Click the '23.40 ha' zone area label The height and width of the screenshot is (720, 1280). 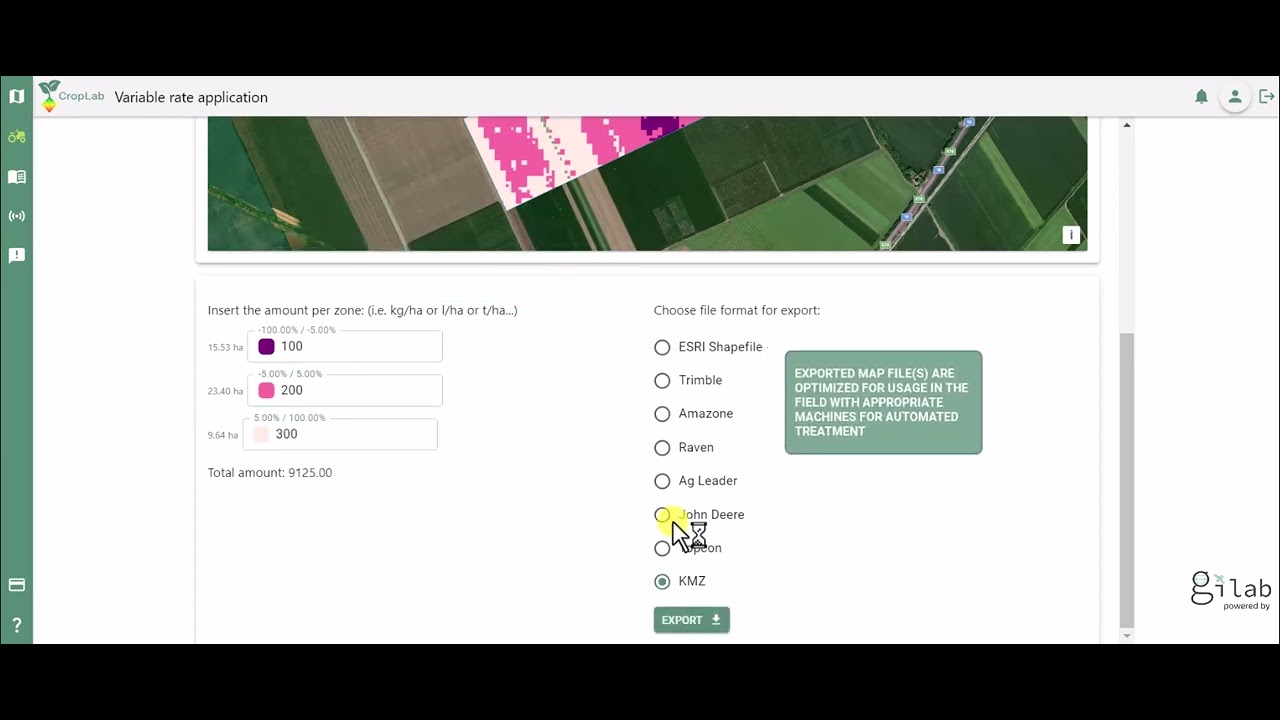[225, 391]
